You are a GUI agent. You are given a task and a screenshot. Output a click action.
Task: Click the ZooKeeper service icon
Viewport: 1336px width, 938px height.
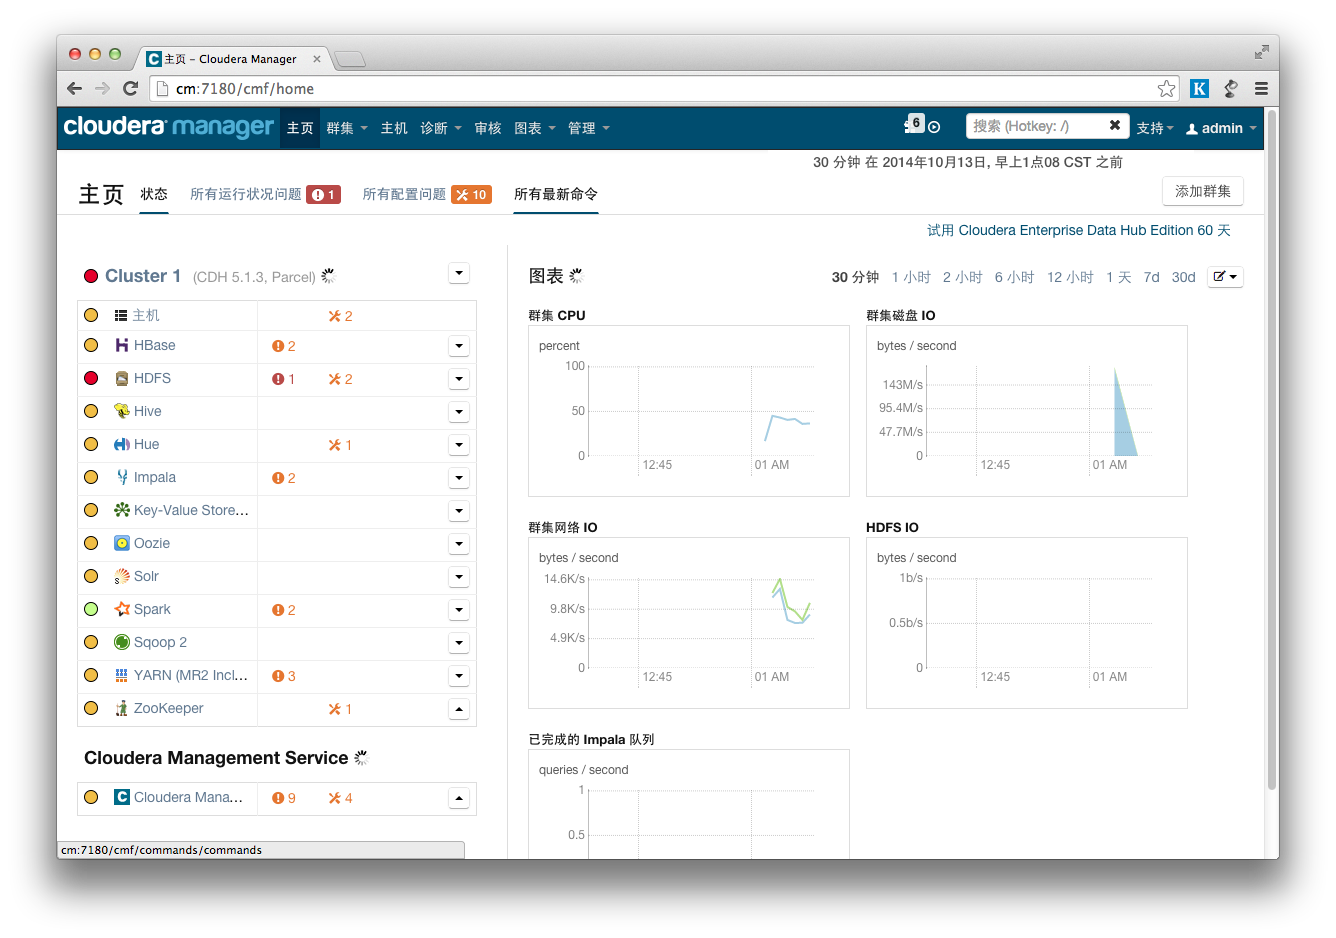(121, 708)
